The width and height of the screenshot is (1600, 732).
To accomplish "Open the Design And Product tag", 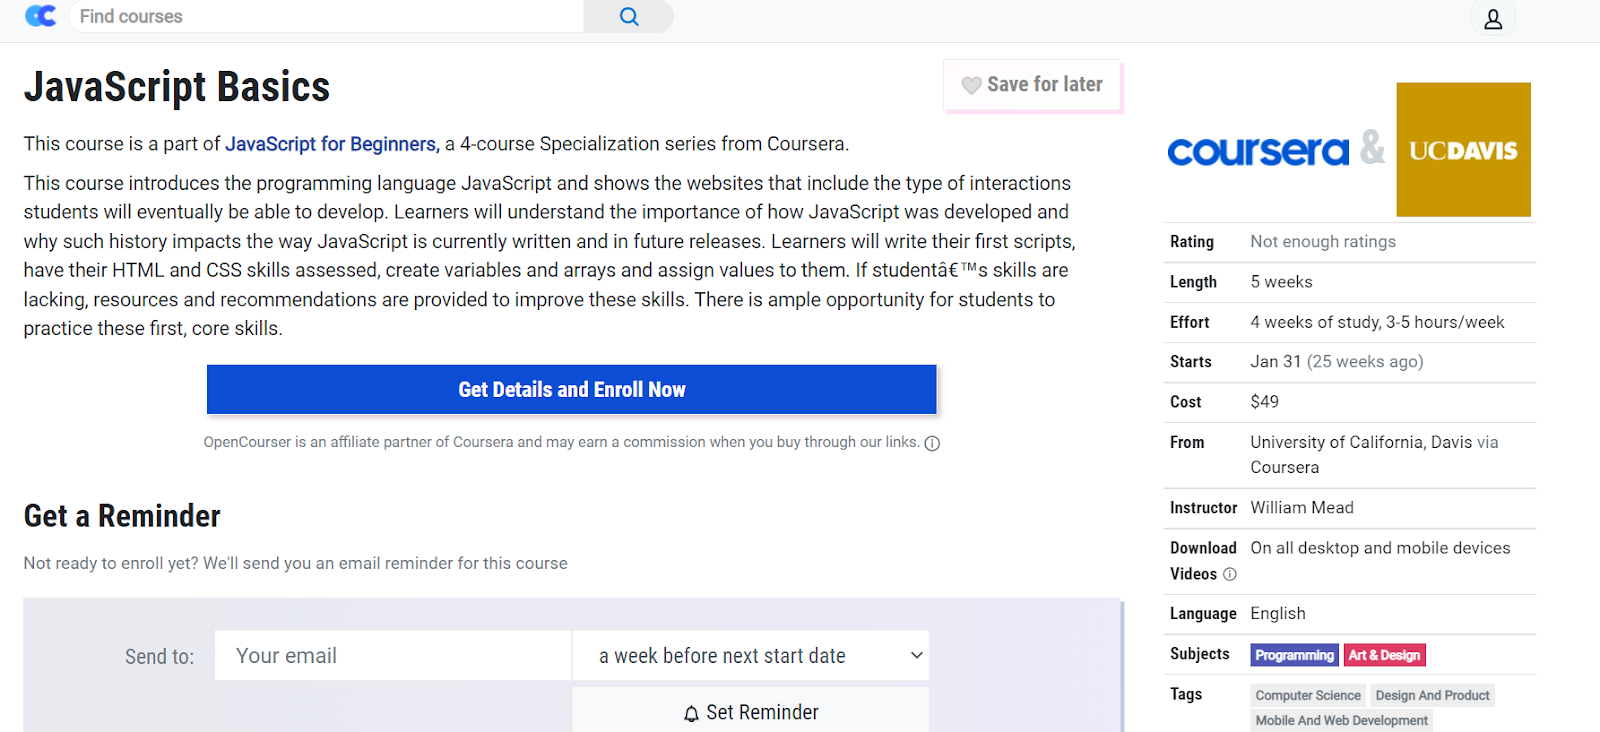I will click(x=1432, y=695).
